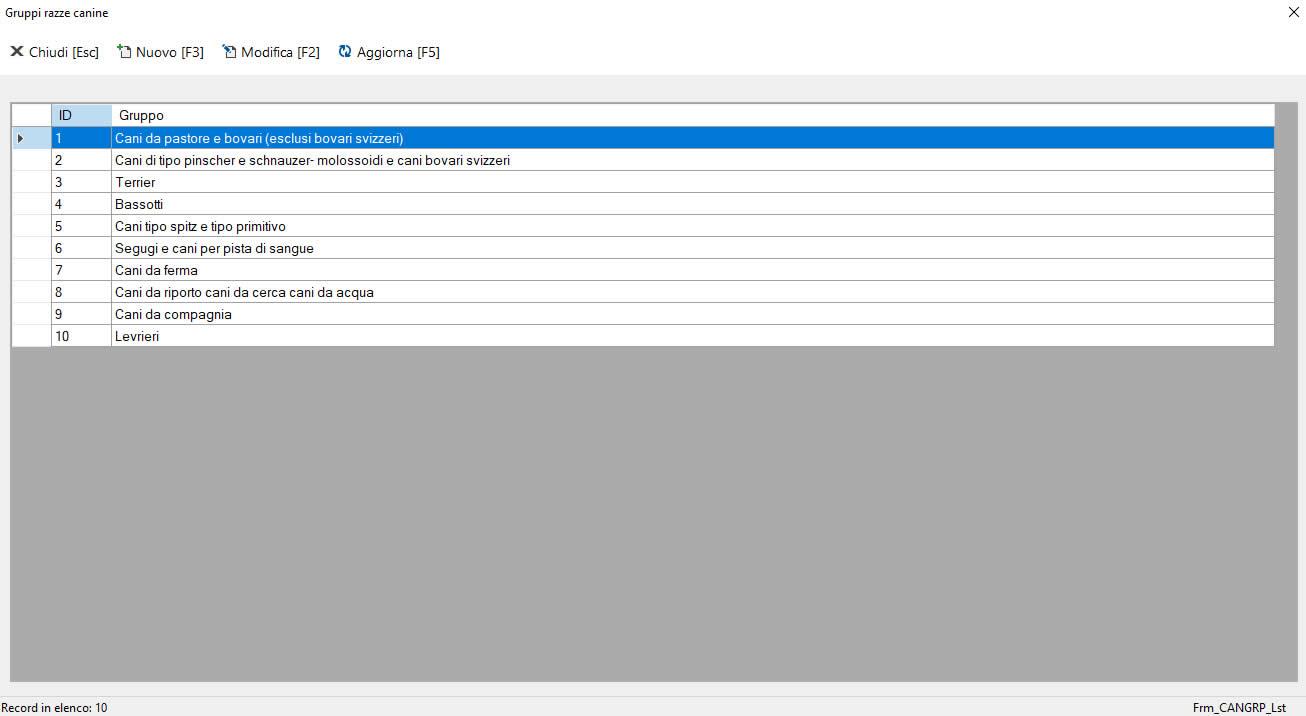The width and height of the screenshot is (1306, 716).
Task: Click the Nuovo new-record icon
Action: click(125, 51)
